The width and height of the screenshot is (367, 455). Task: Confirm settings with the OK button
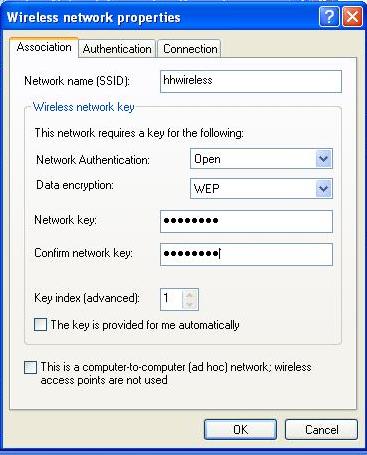[x=240, y=429]
